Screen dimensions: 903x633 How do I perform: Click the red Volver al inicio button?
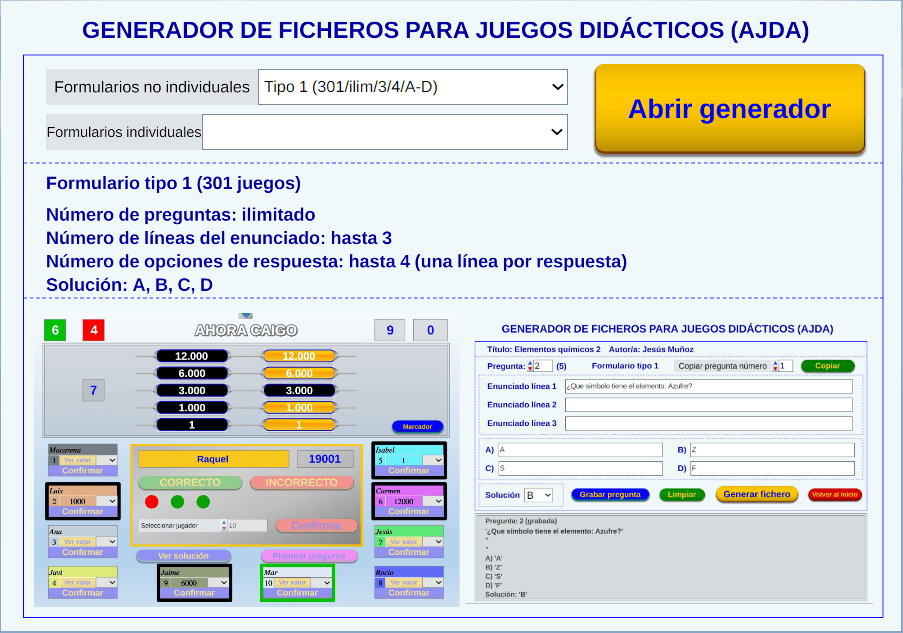click(x=835, y=495)
